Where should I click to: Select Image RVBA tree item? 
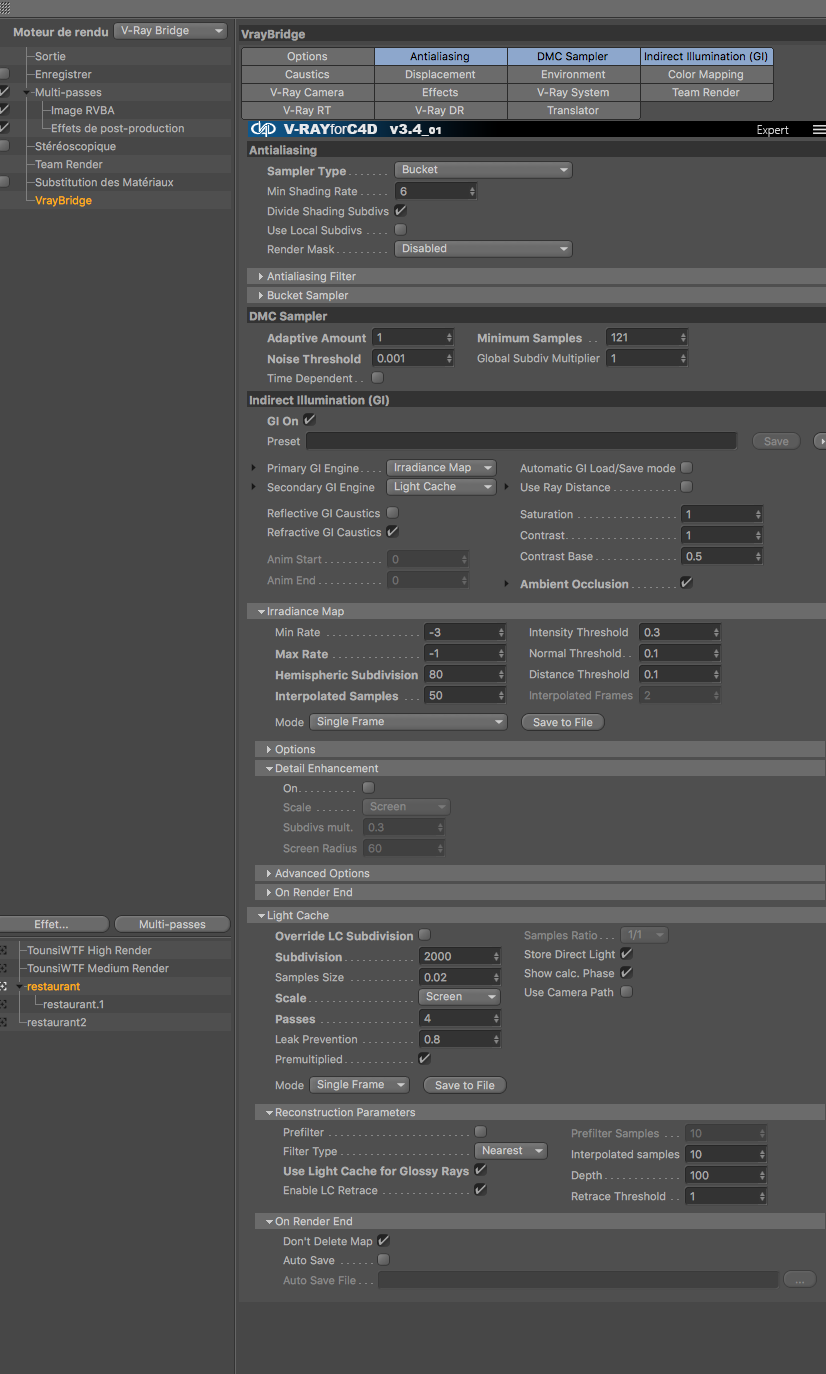(82, 111)
